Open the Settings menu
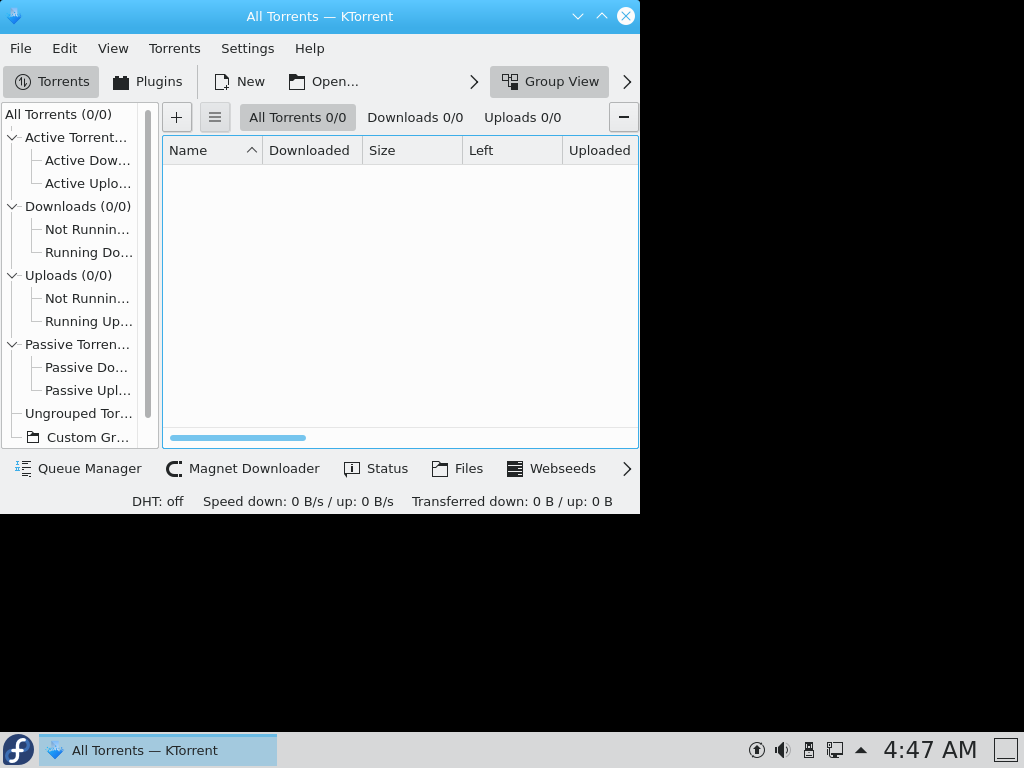 point(248,49)
